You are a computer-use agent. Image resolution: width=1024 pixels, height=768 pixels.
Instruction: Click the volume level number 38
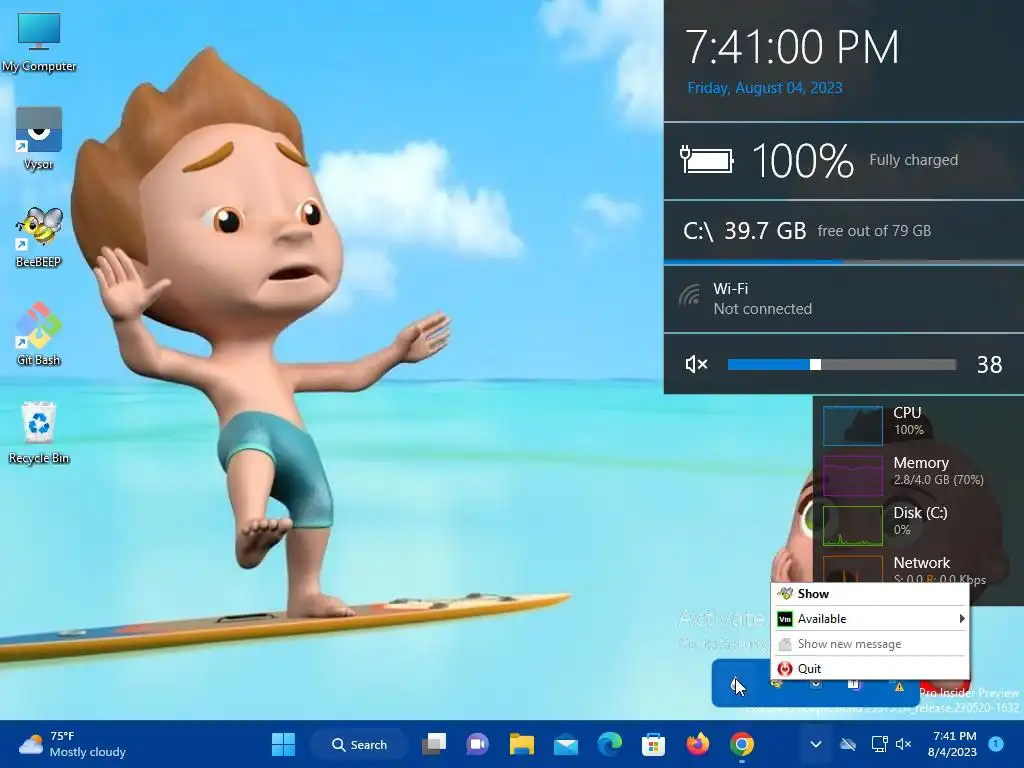(989, 364)
